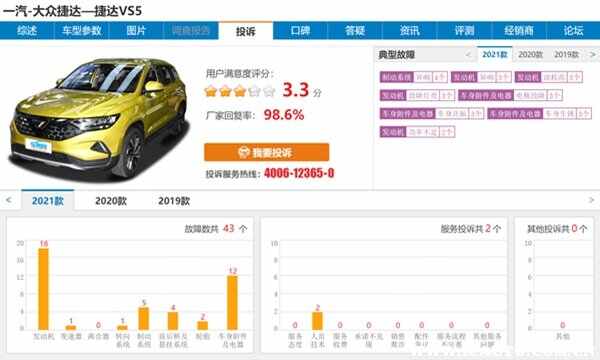Screen dimensions: 600x360
Task: Switch to the 车型参数 tab
Action: (x=82, y=31)
